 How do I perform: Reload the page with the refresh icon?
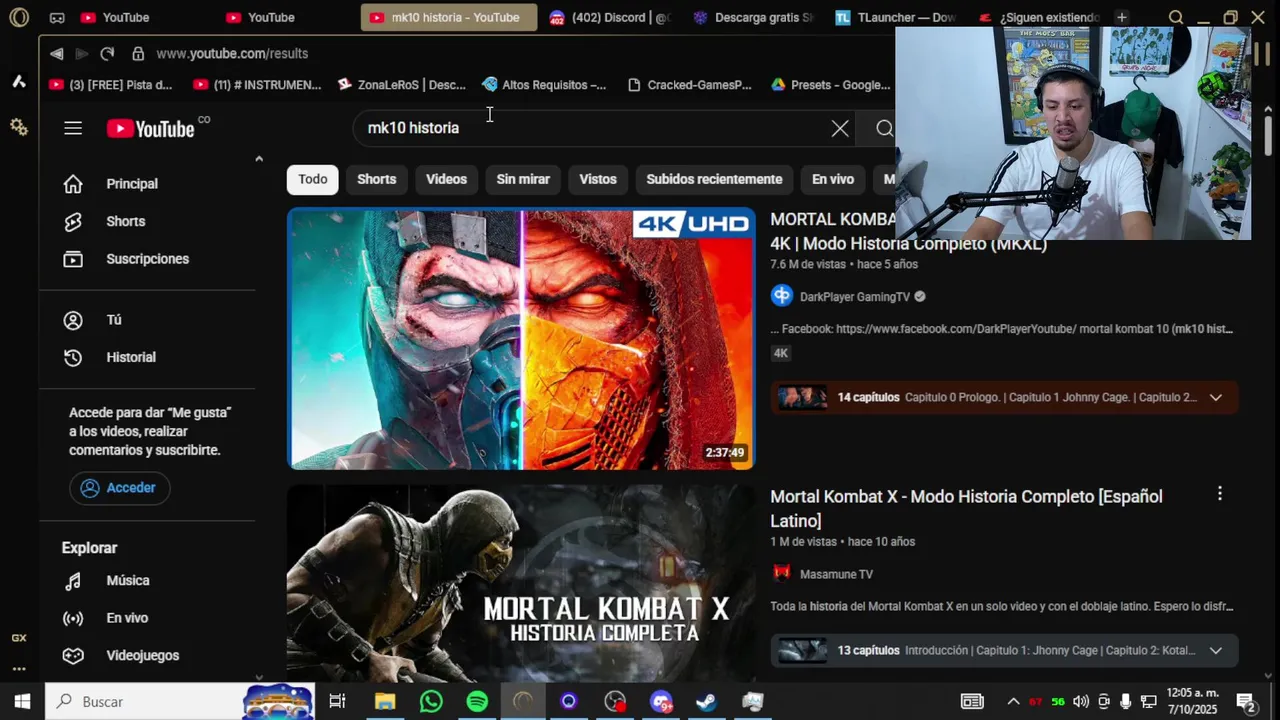coord(107,53)
